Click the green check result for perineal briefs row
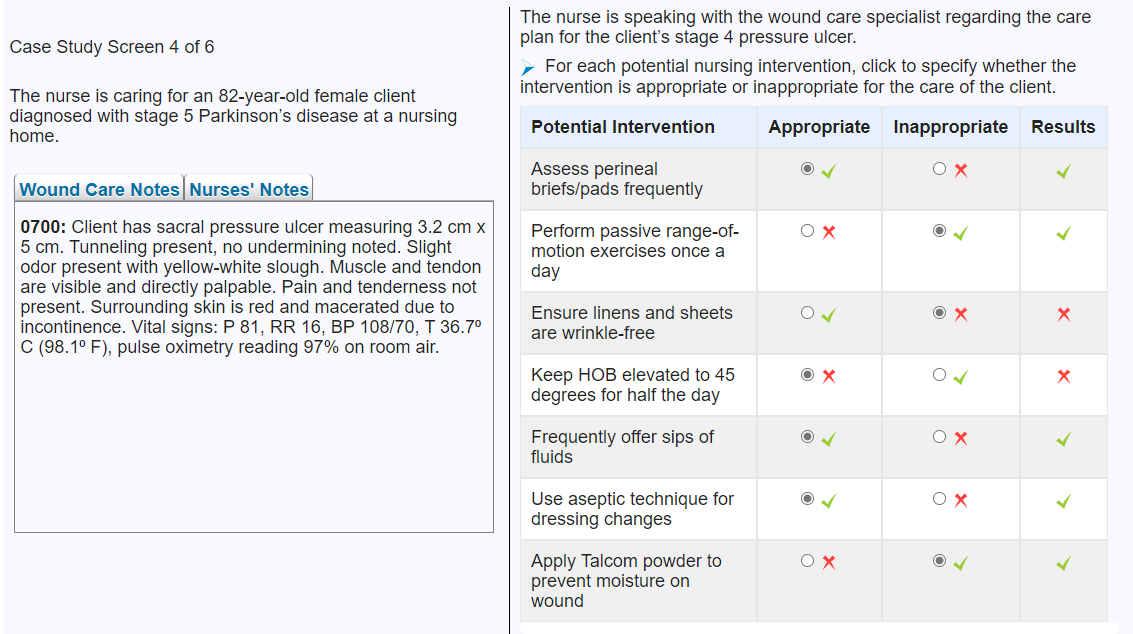Image resolution: width=1133 pixels, height=634 pixels. tap(1064, 171)
